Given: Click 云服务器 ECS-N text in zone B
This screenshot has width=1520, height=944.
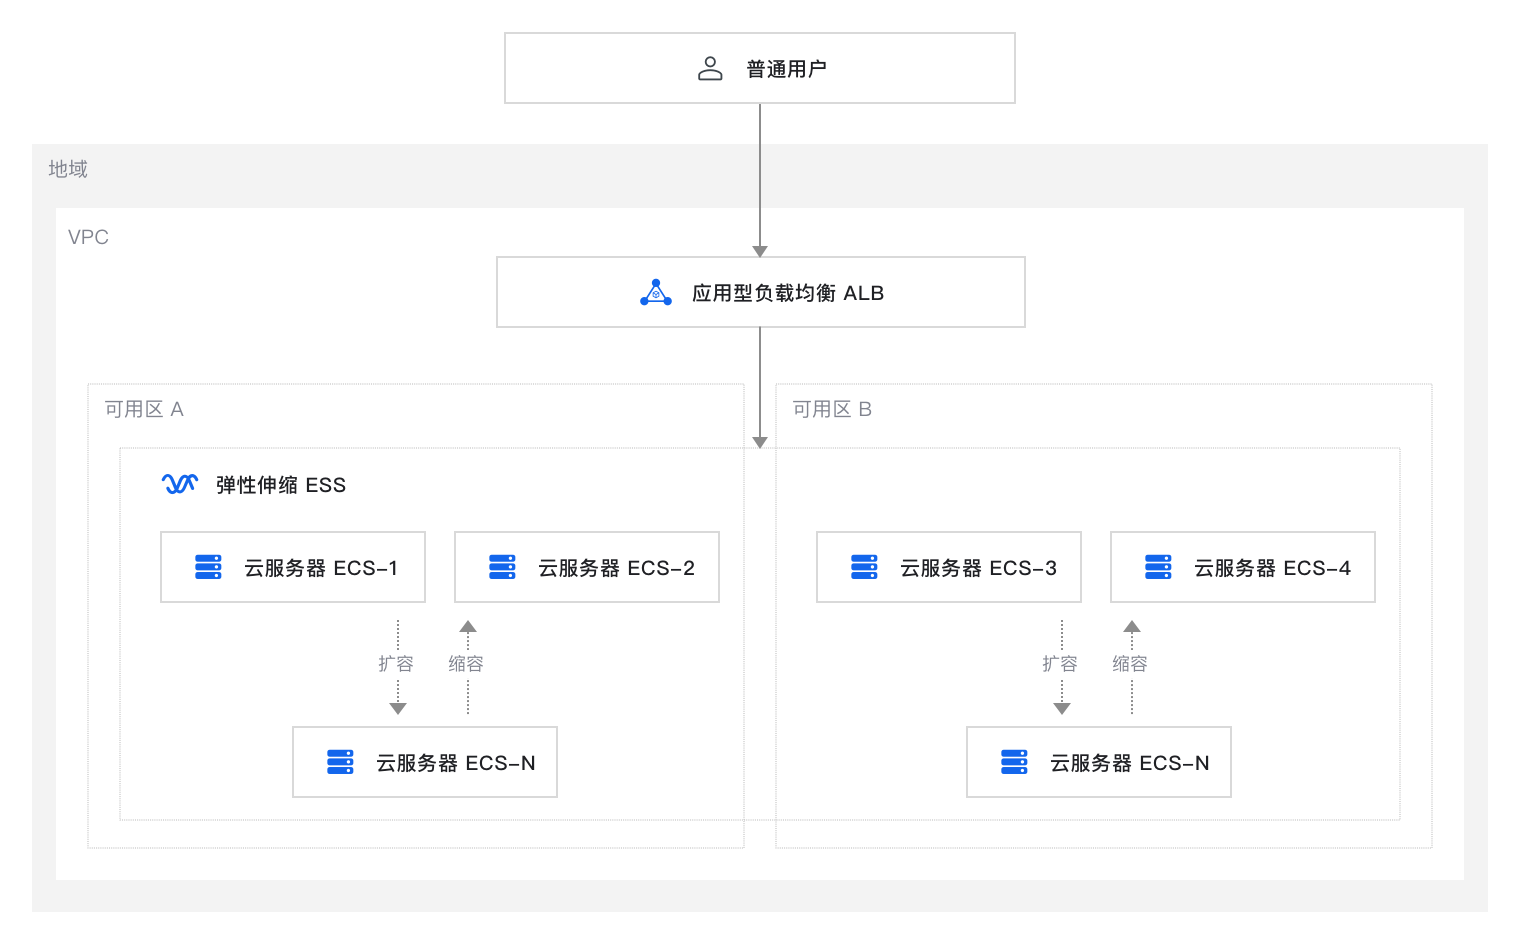Looking at the screenshot, I should [1129, 763].
